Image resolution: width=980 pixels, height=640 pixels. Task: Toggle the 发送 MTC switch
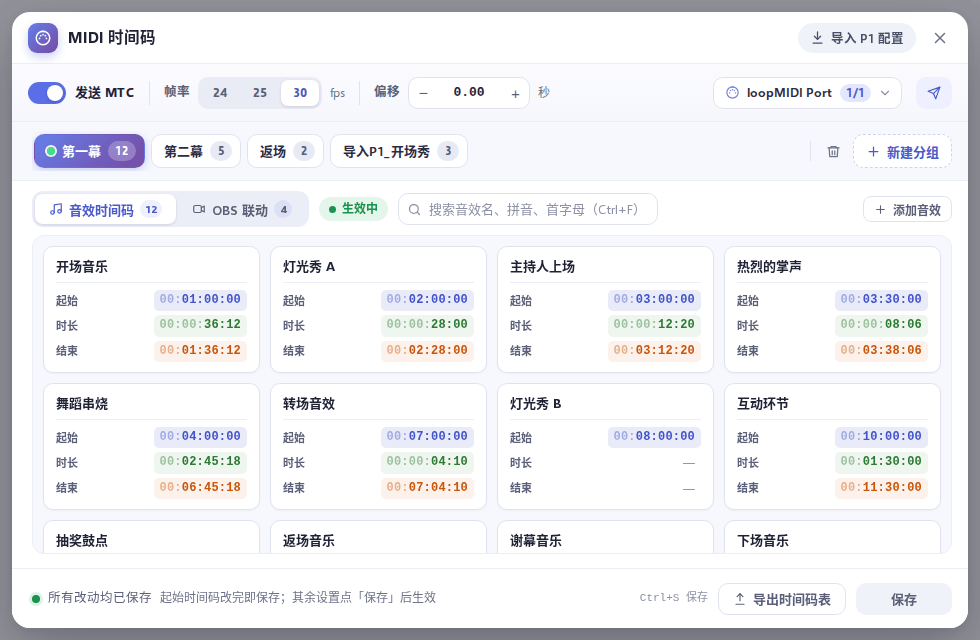tap(47, 93)
